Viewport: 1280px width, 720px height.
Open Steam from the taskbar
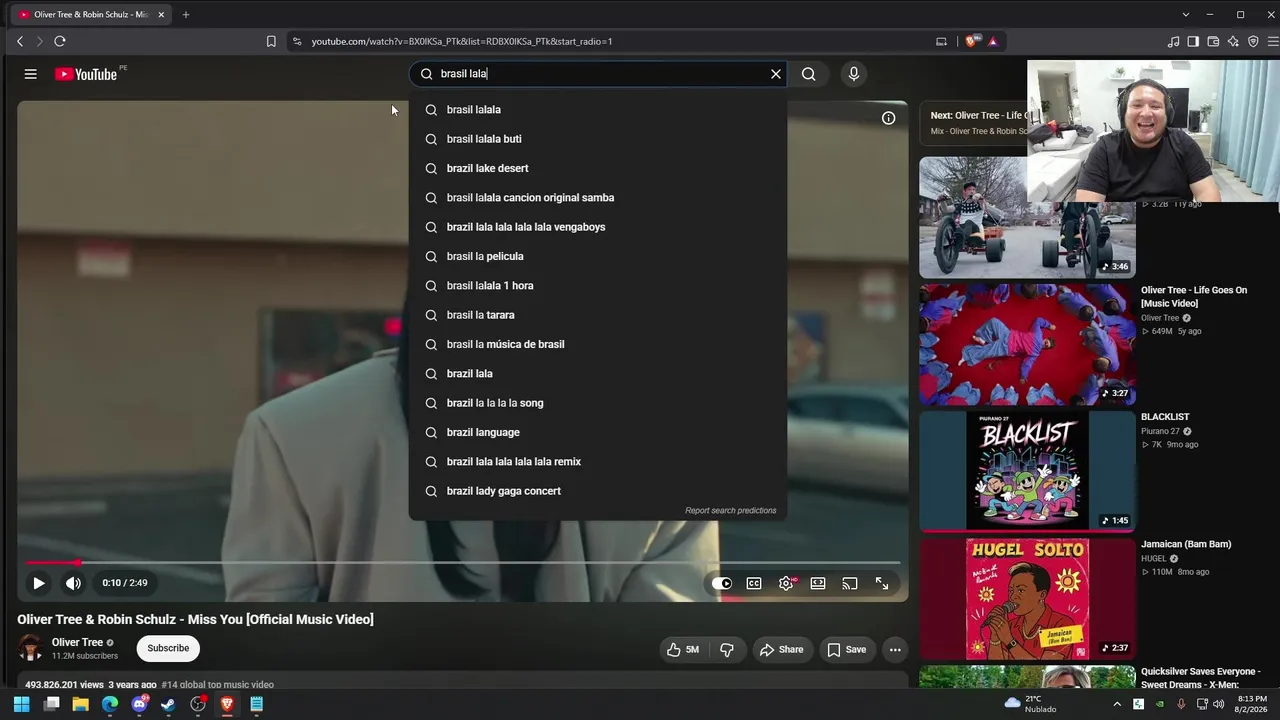point(168,704)
